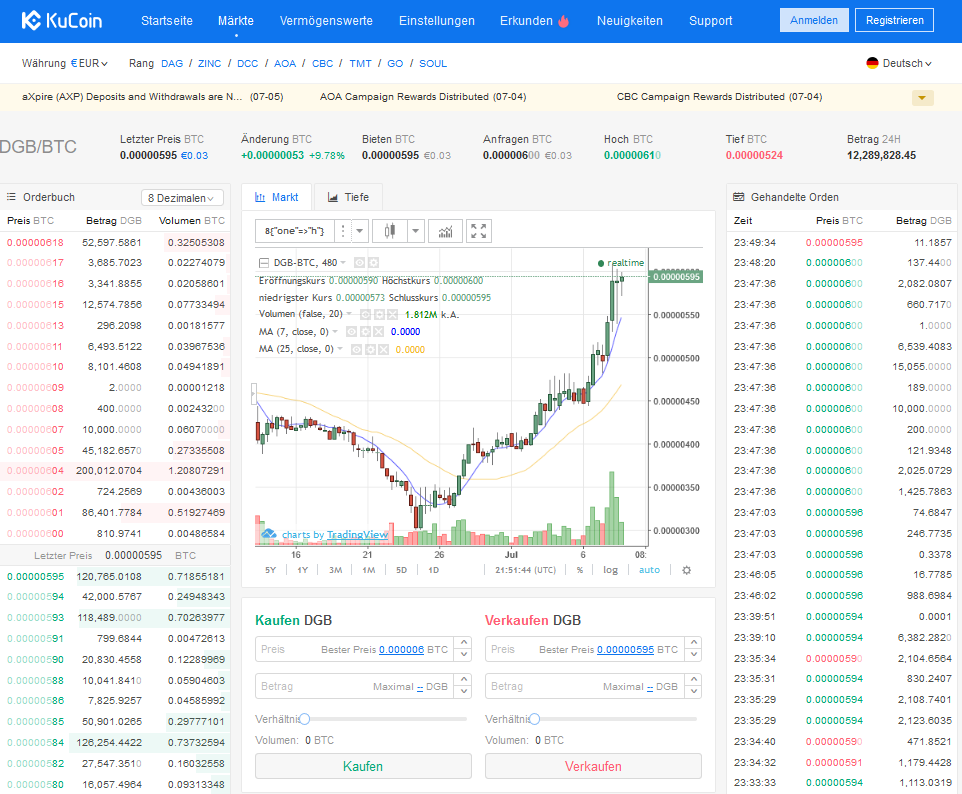Open Vermögenswerte in navigation
This screenshot has height=794, width=962.
point(326,21)
